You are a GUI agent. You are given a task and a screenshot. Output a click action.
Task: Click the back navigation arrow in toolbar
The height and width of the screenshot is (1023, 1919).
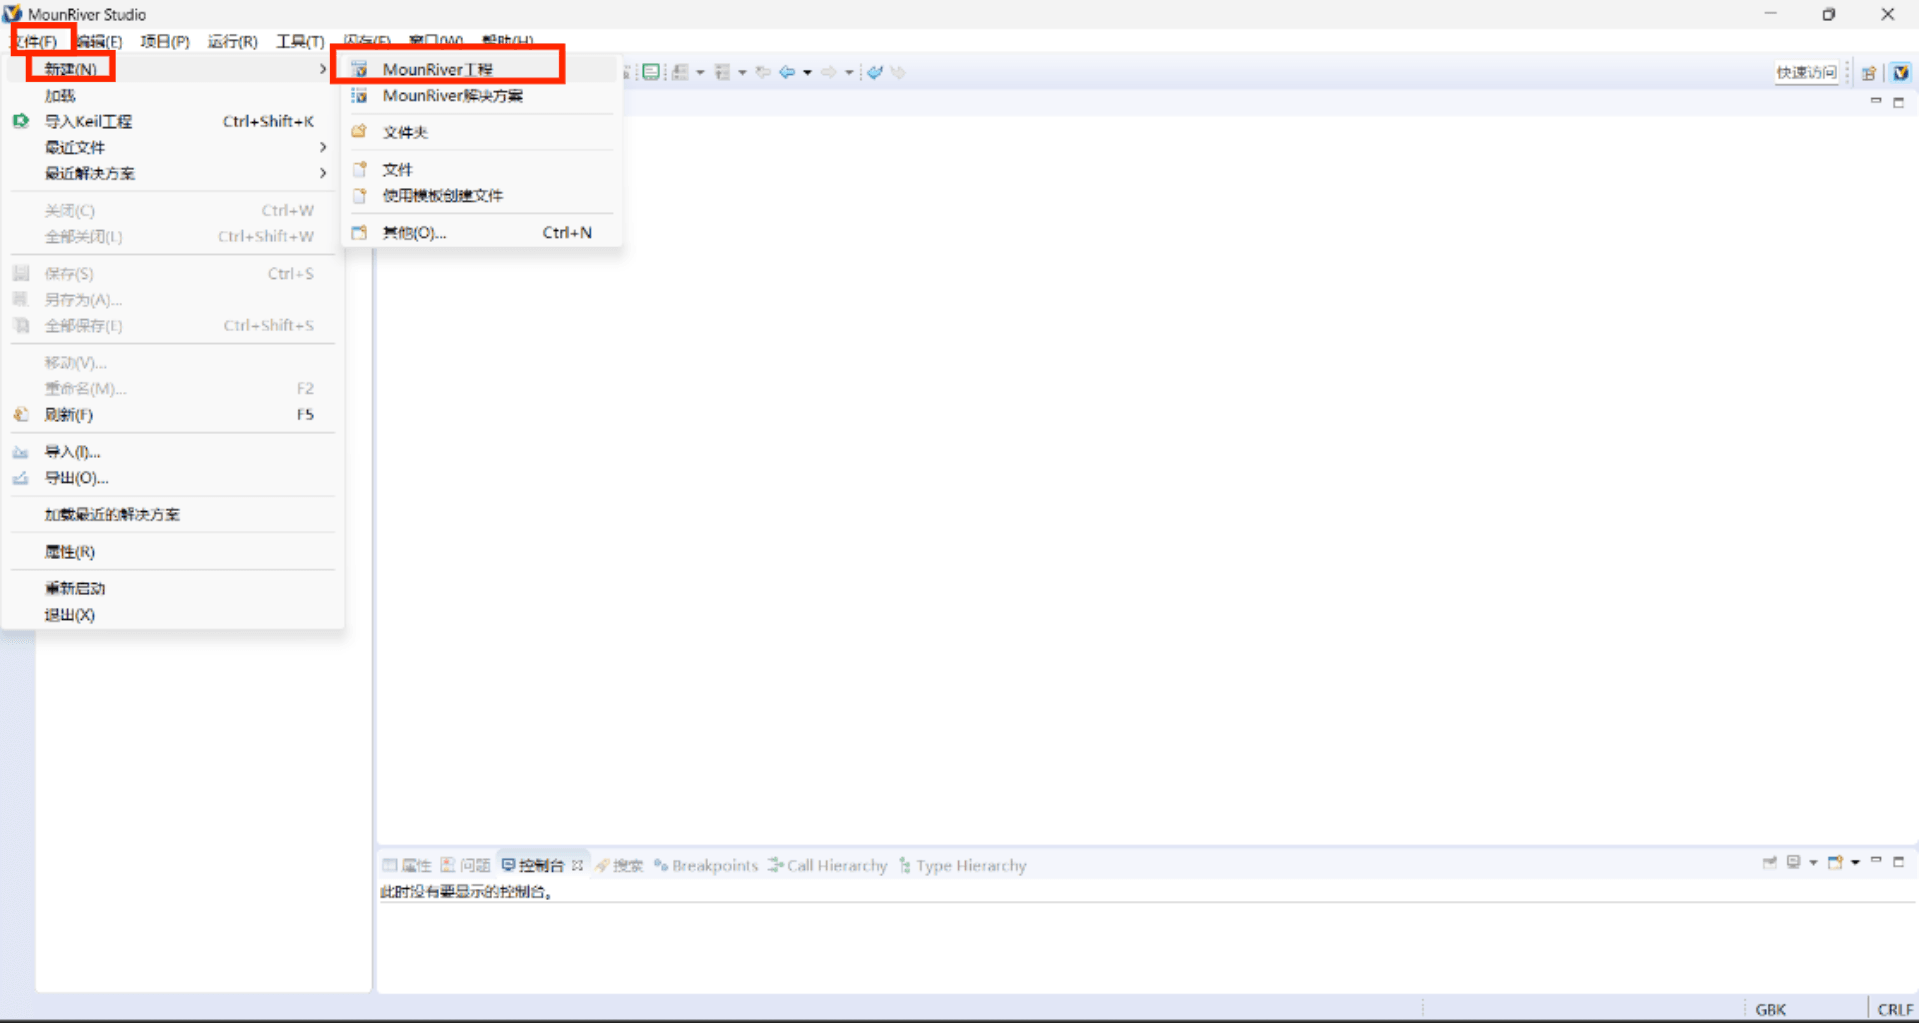tap(787, 72)
